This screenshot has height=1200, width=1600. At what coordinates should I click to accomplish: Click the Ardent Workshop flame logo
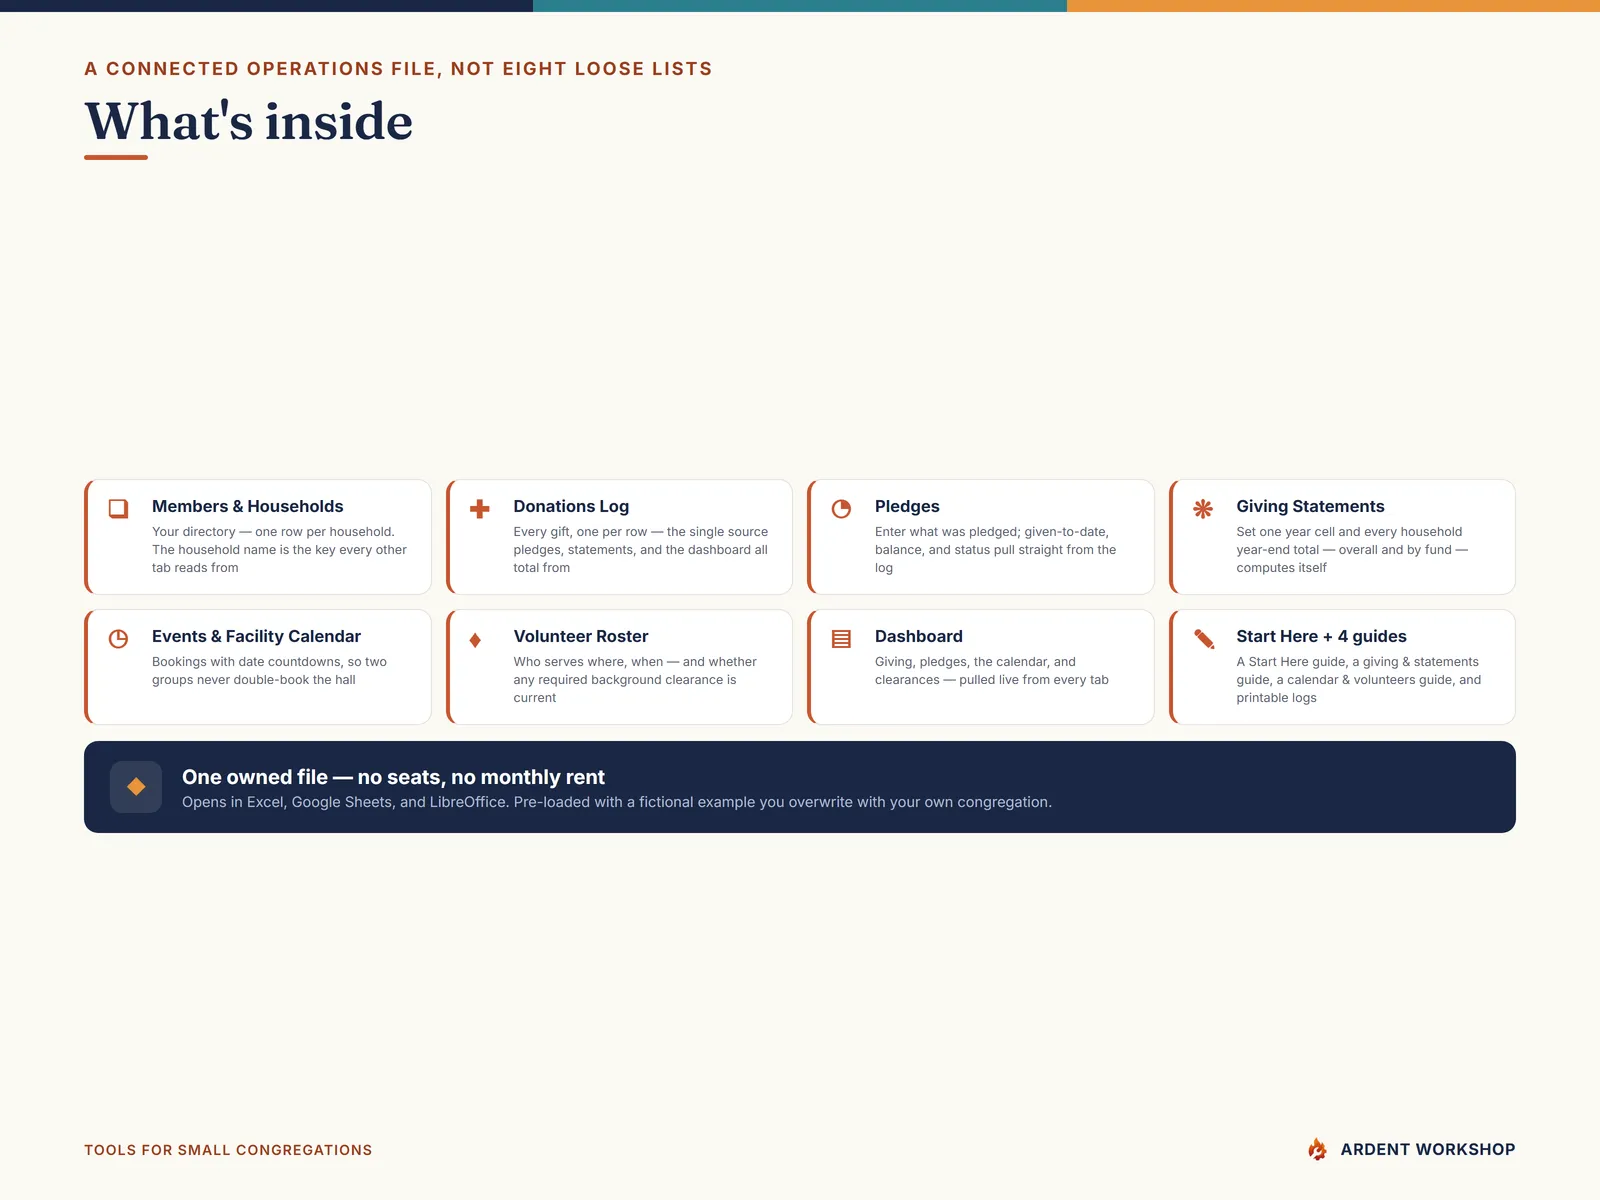tap(1317, 1149)
